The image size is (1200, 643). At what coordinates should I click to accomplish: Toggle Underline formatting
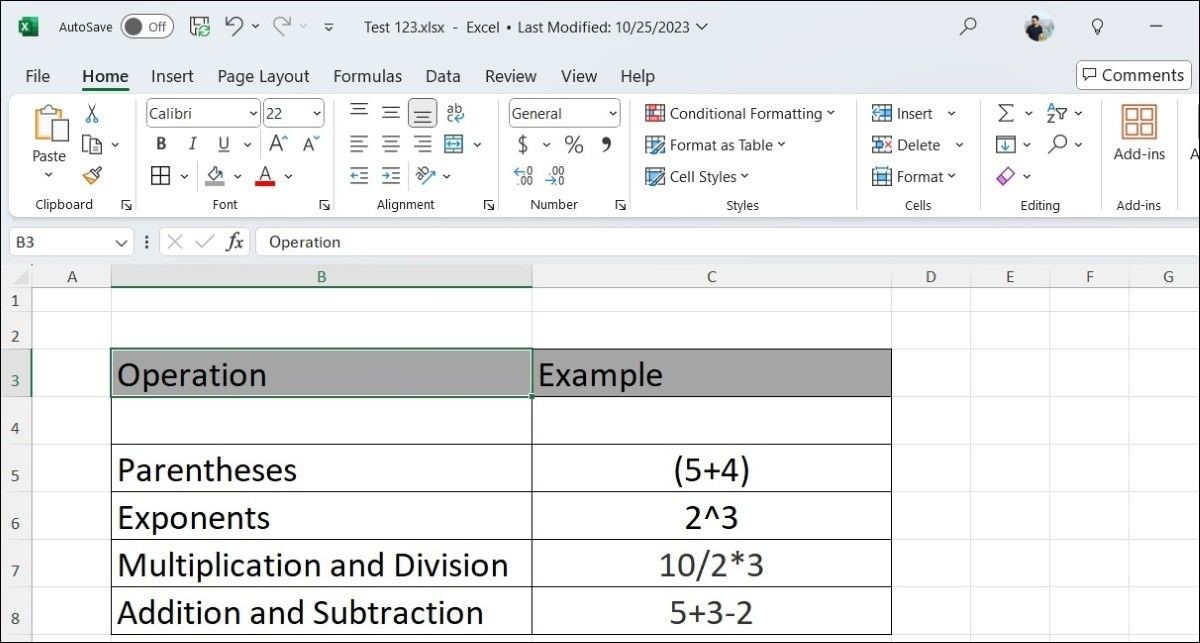tap(223, 144)
